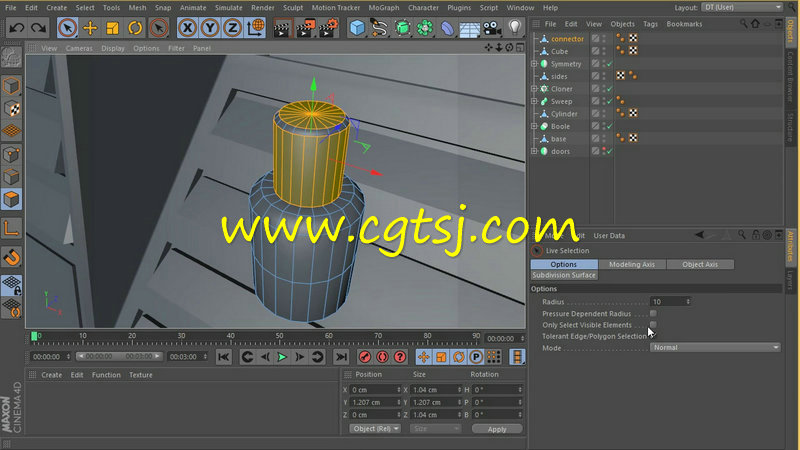800x450 pixels.
Task: Click the timeline preview range slider
Action: point(119,356)
